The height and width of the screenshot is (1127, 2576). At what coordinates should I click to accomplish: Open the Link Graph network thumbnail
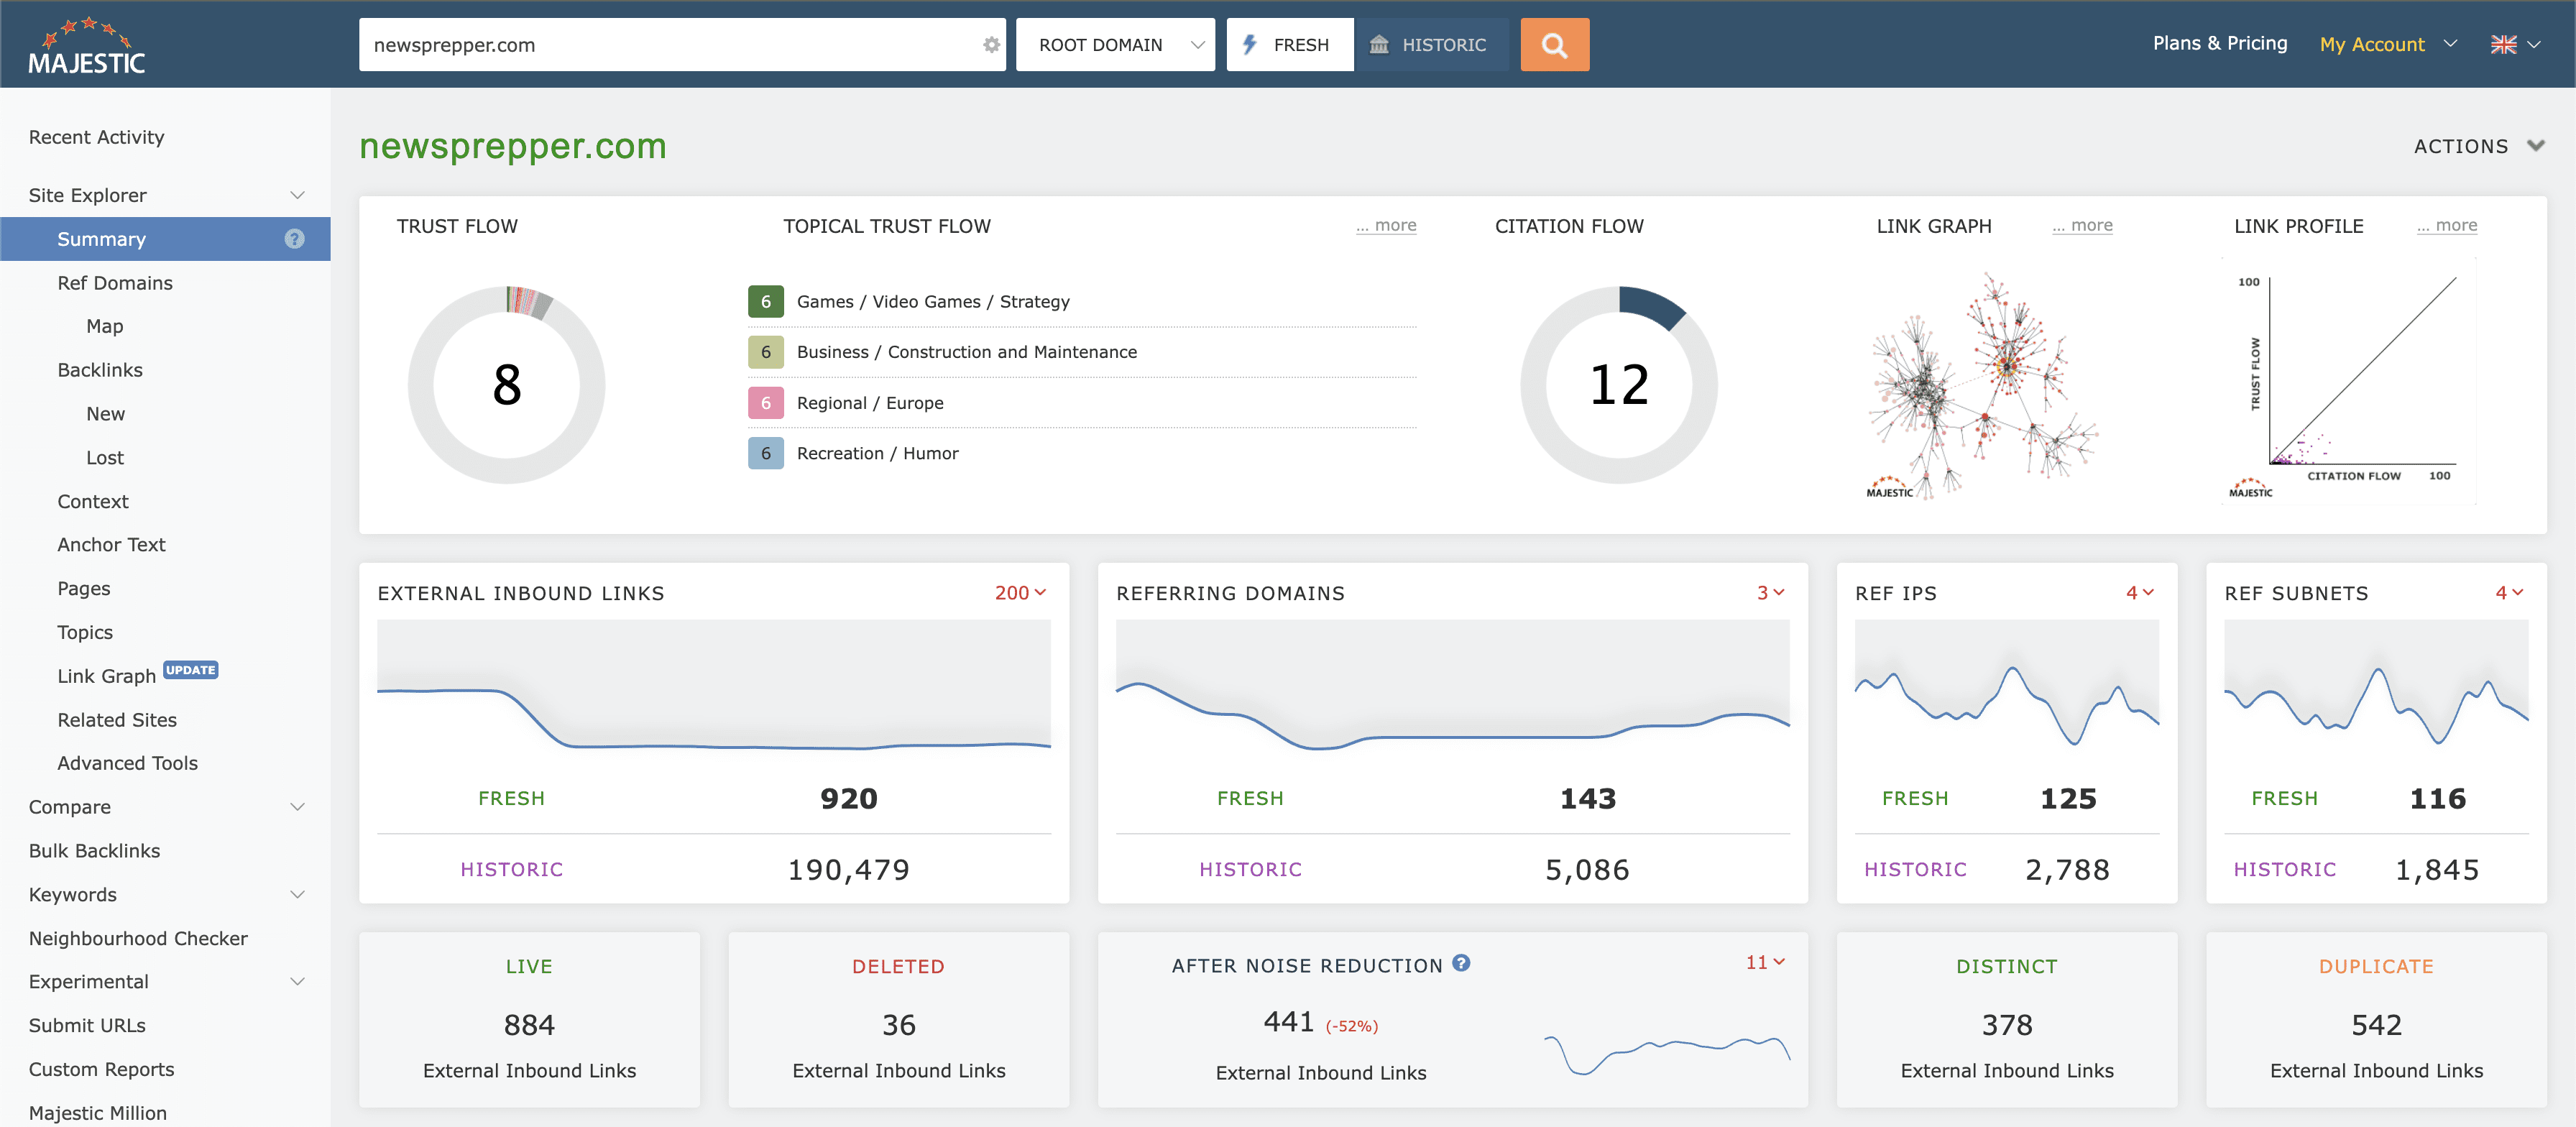pos(1982,385)
